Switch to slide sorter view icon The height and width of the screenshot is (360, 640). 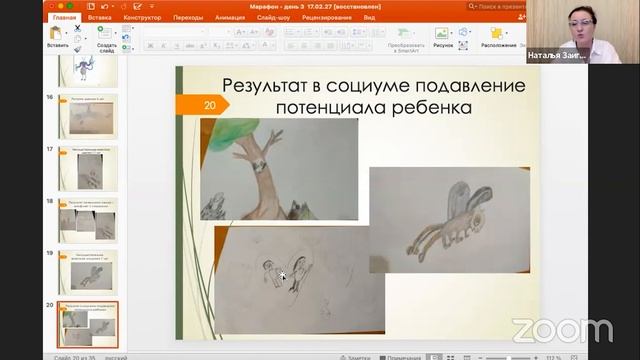point(450,358)
